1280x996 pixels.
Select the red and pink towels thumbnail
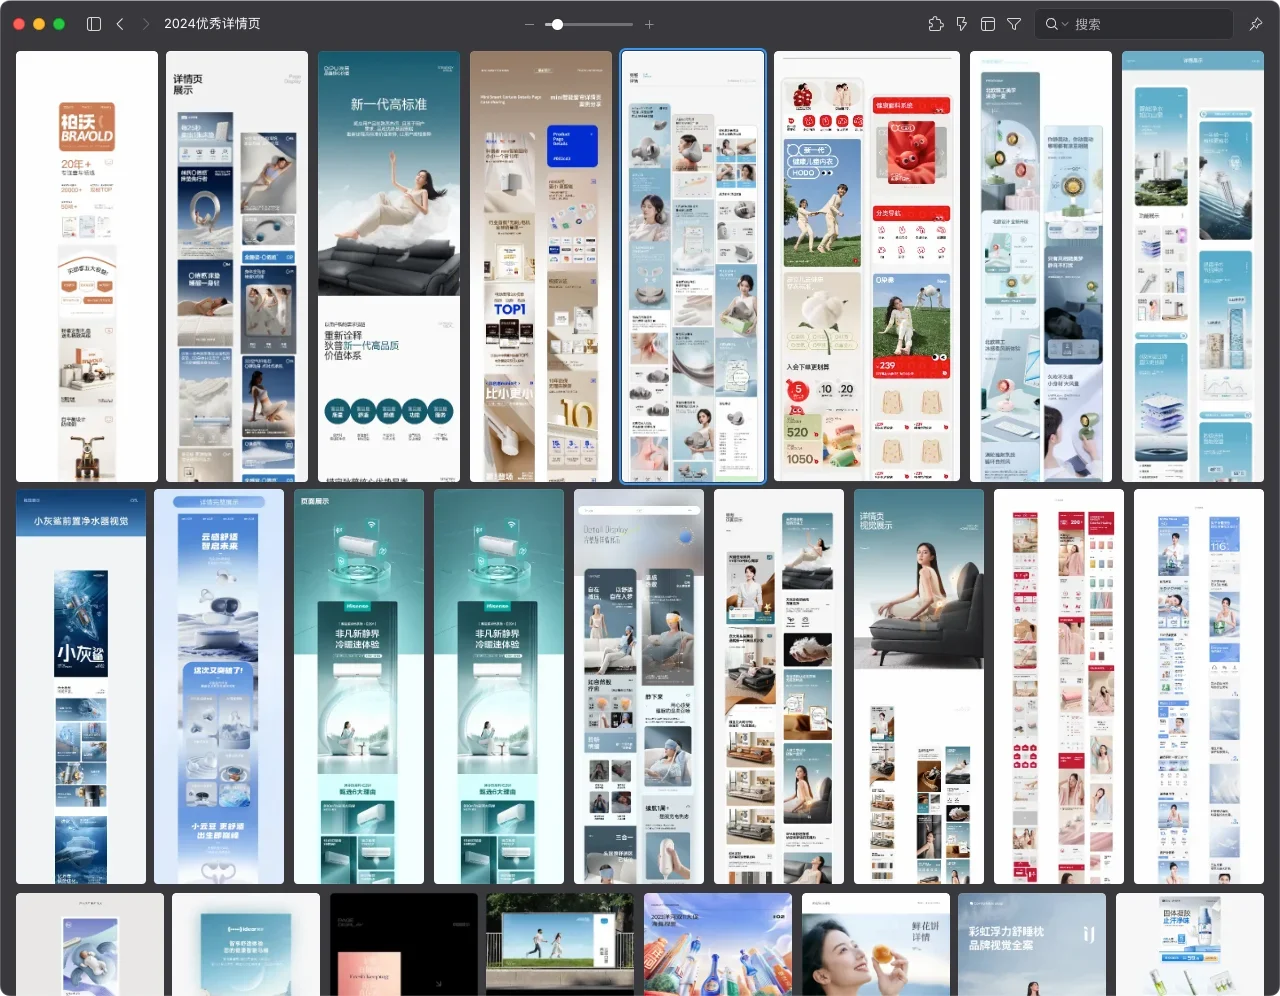tap(1059, 687)
